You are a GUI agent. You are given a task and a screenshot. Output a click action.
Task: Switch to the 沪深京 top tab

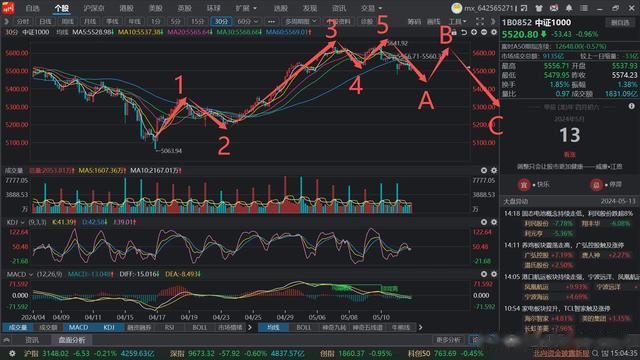[93, 8]
